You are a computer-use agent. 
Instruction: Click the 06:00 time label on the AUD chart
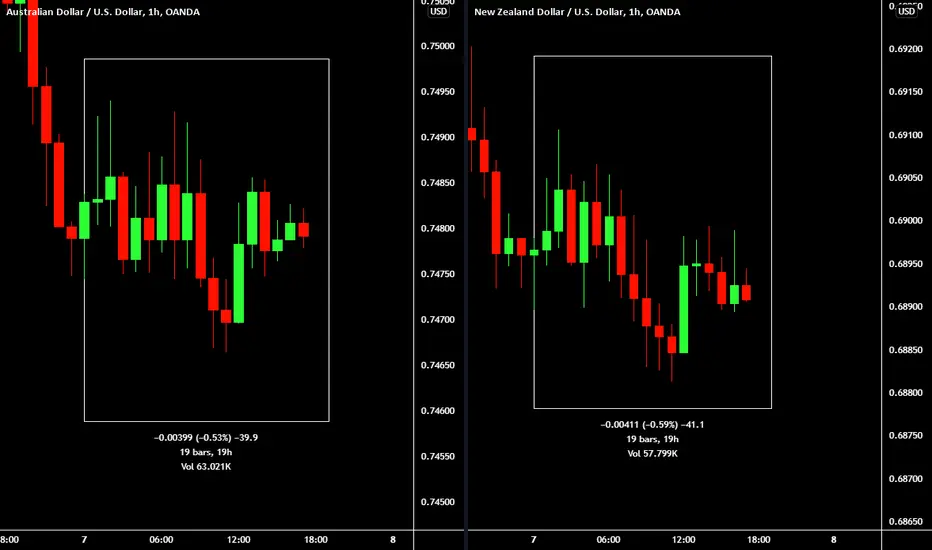pos(161,540)
